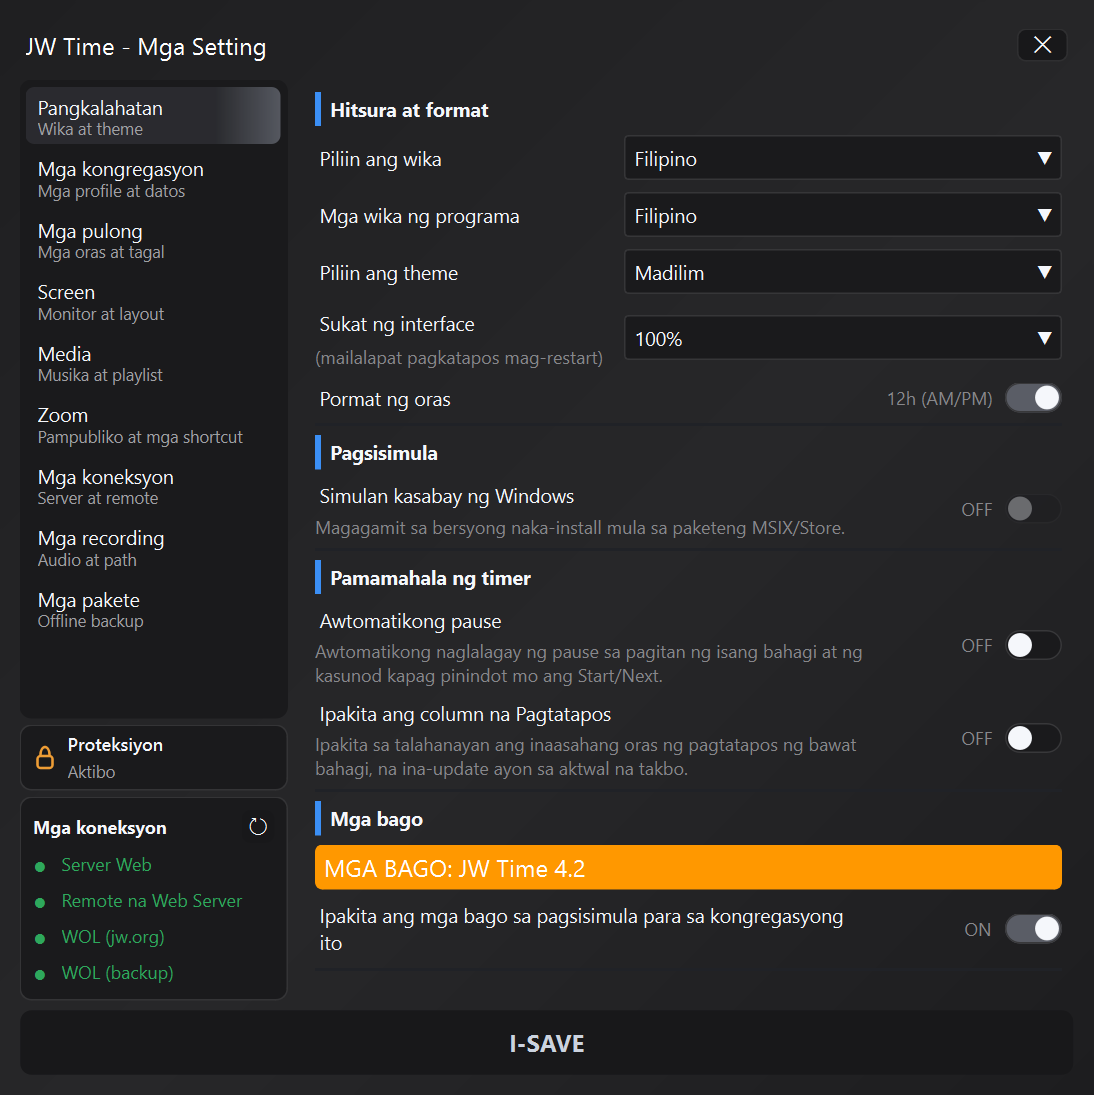
Task: Open the Piliin ang theme dropdown
Action: [x=843, y=272]
